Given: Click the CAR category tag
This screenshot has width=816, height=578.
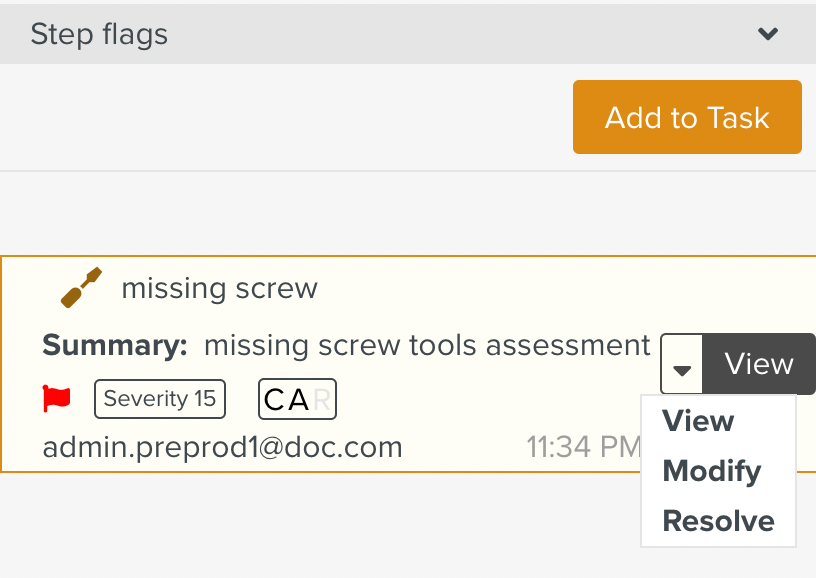Looking at the screenshot, I should (x=296, y=398).
